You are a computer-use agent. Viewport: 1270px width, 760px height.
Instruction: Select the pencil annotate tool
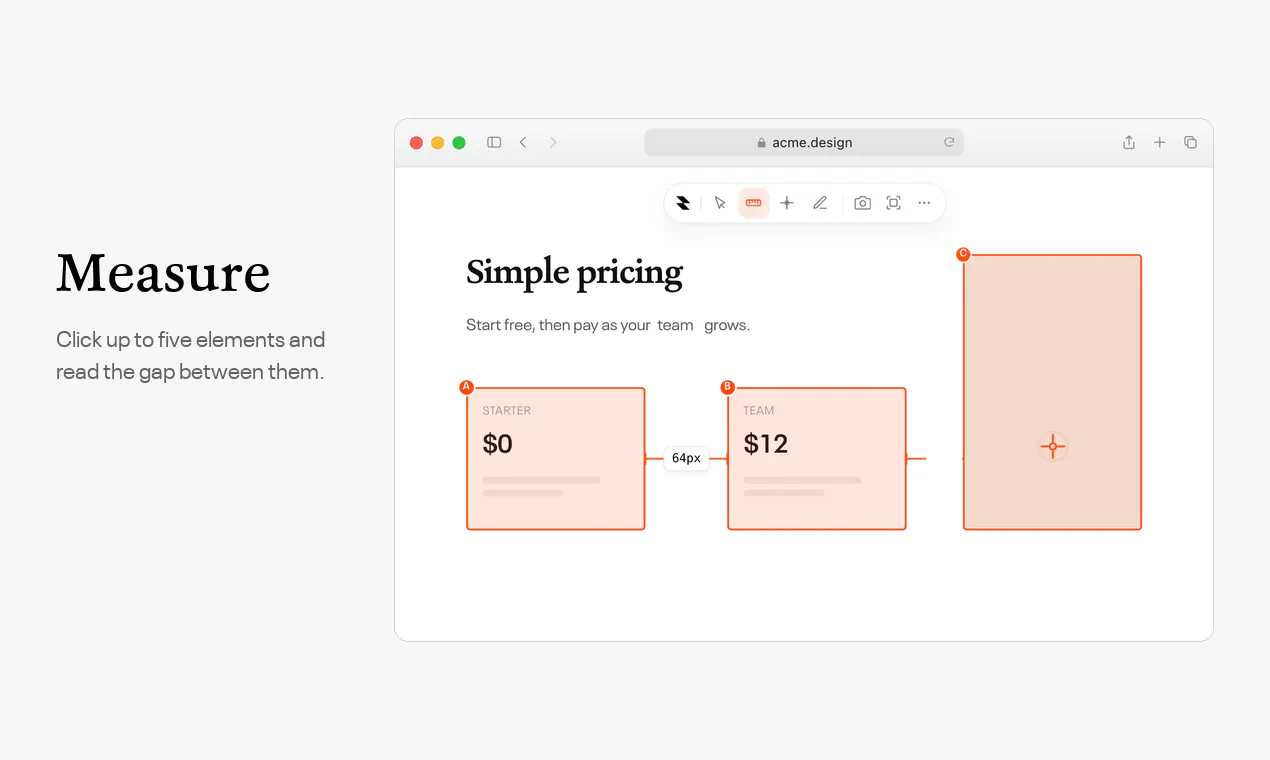pyautogui.click(x=820, y=203)
